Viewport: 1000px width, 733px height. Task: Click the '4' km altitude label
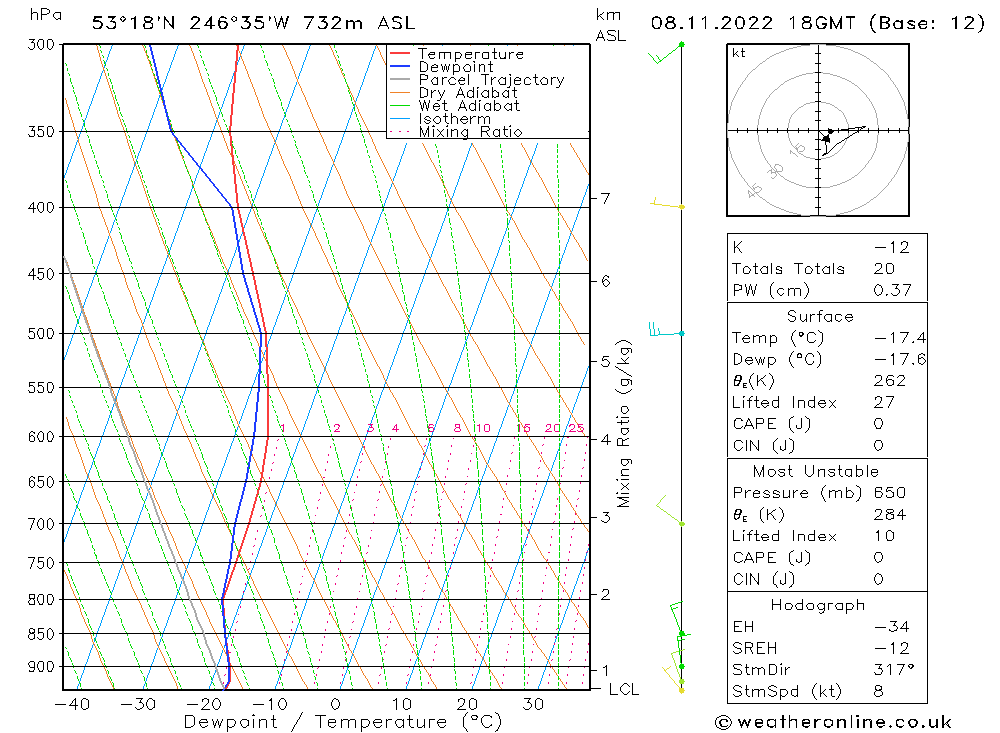click(605, 440)
